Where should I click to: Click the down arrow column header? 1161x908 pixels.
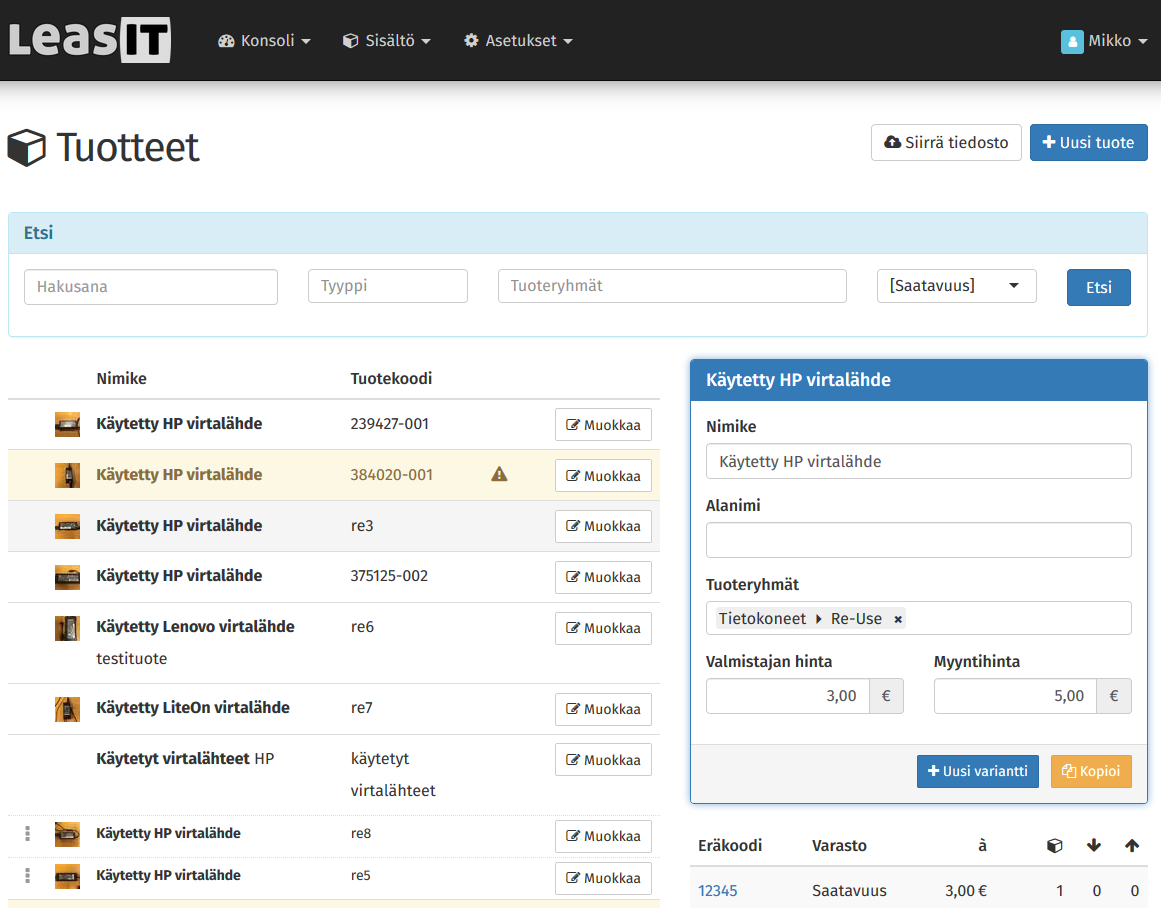[1094, 846]
